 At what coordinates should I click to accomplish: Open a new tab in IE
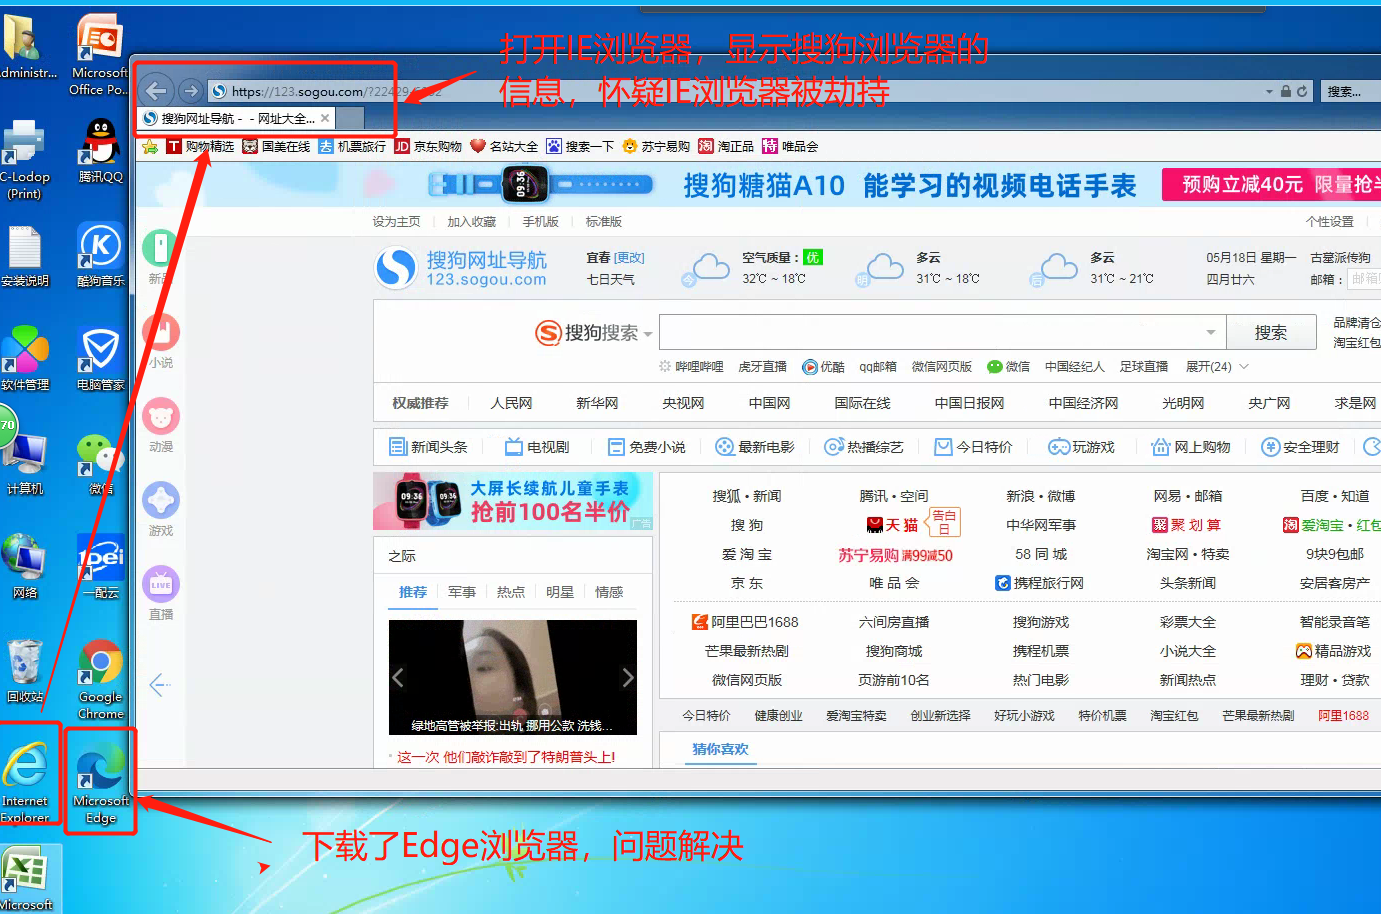(350, 118)
